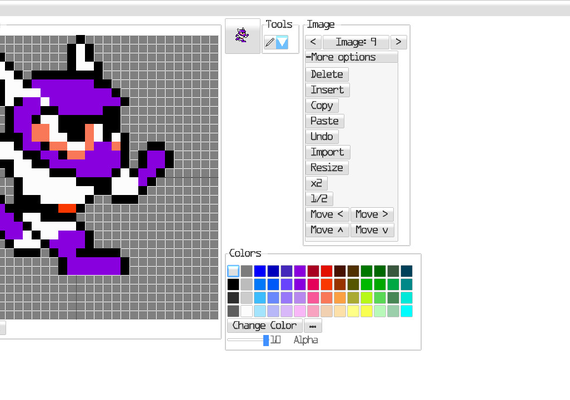Undo the last action
570x400 pixels.
coord(322,136)
